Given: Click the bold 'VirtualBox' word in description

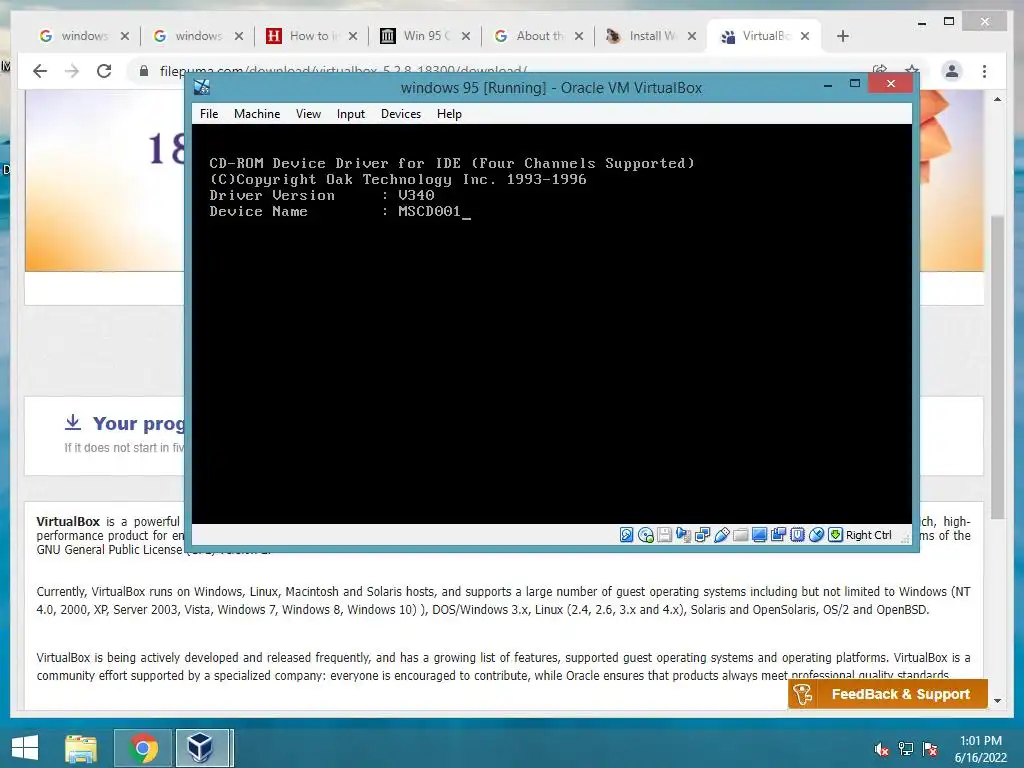Looking at the screenshot, I should point(68,521).
